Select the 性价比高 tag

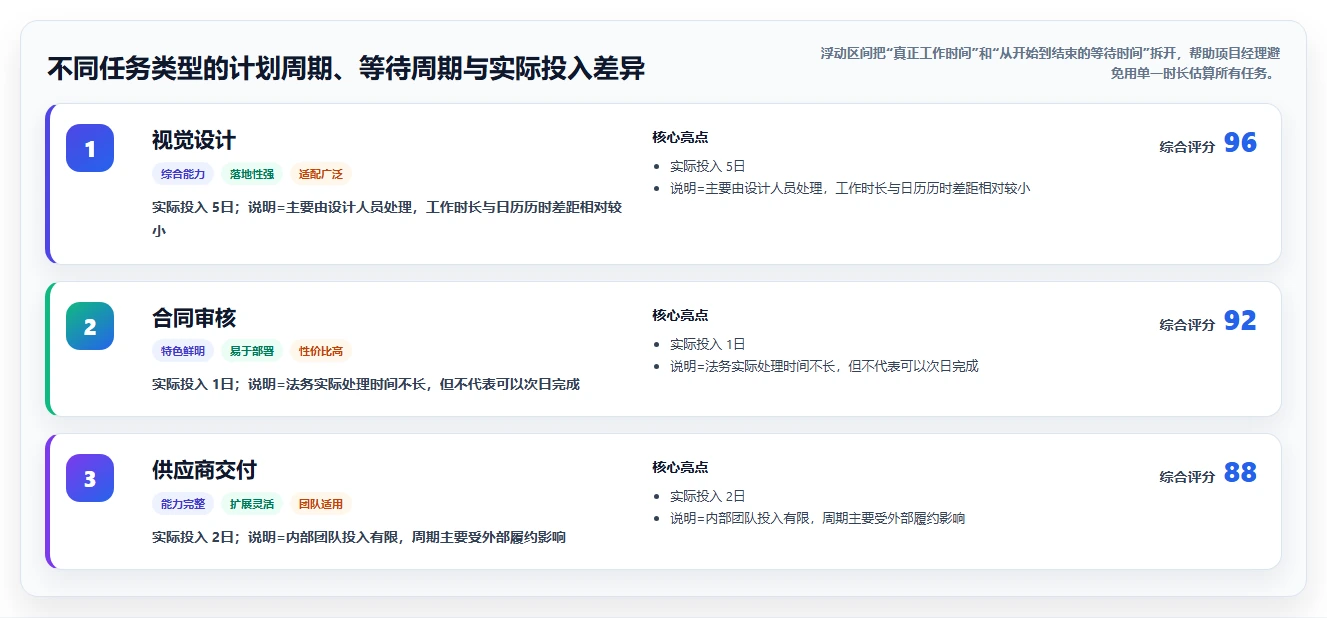(x=321, y=351)
